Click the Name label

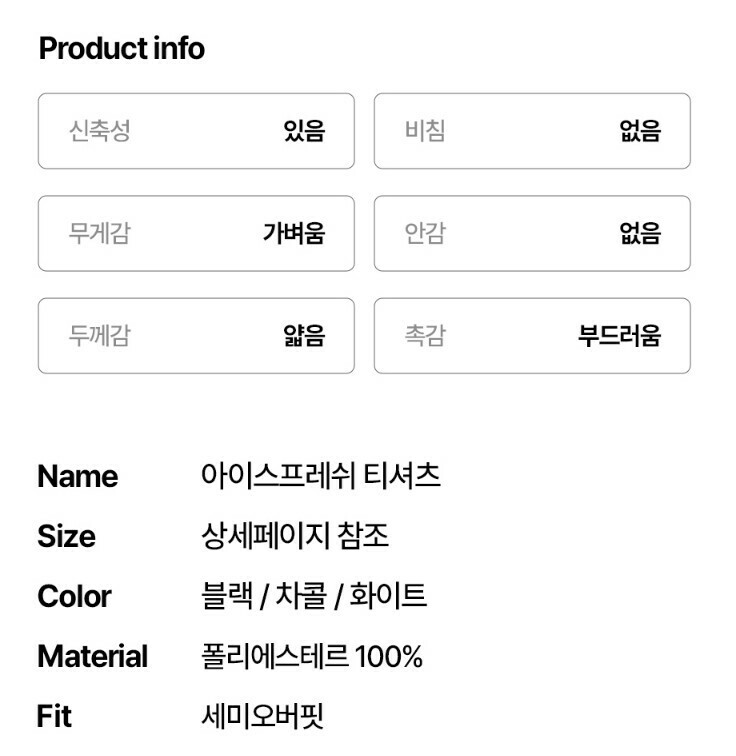[77, 477]
